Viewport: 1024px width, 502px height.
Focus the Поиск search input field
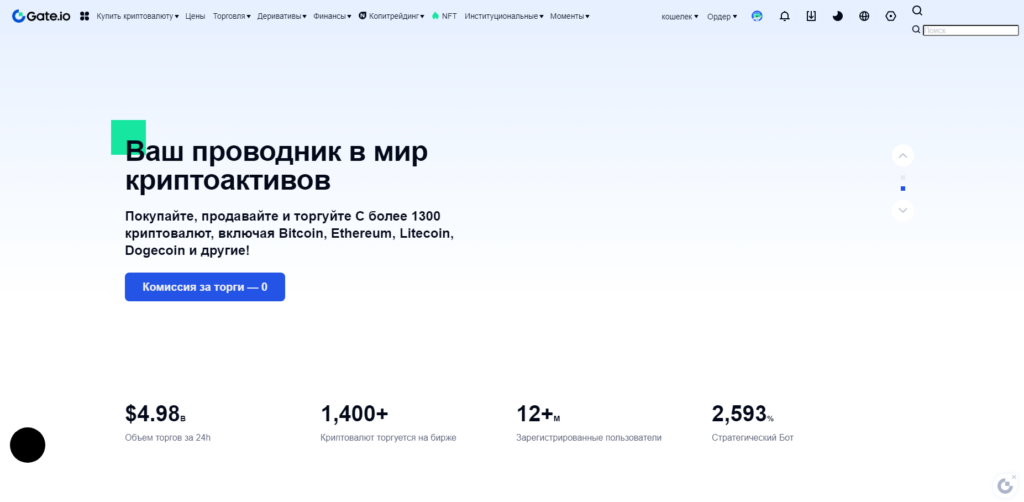[x=970, y=30]
